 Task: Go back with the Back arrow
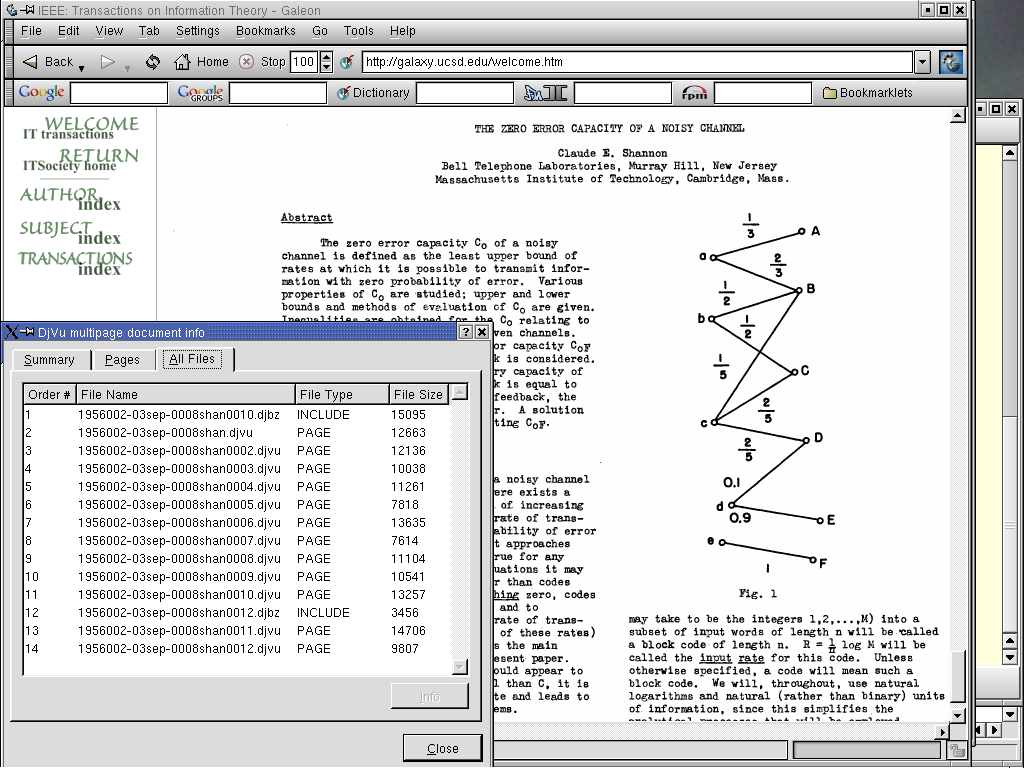pyautogui.click(x=46, y=62)
